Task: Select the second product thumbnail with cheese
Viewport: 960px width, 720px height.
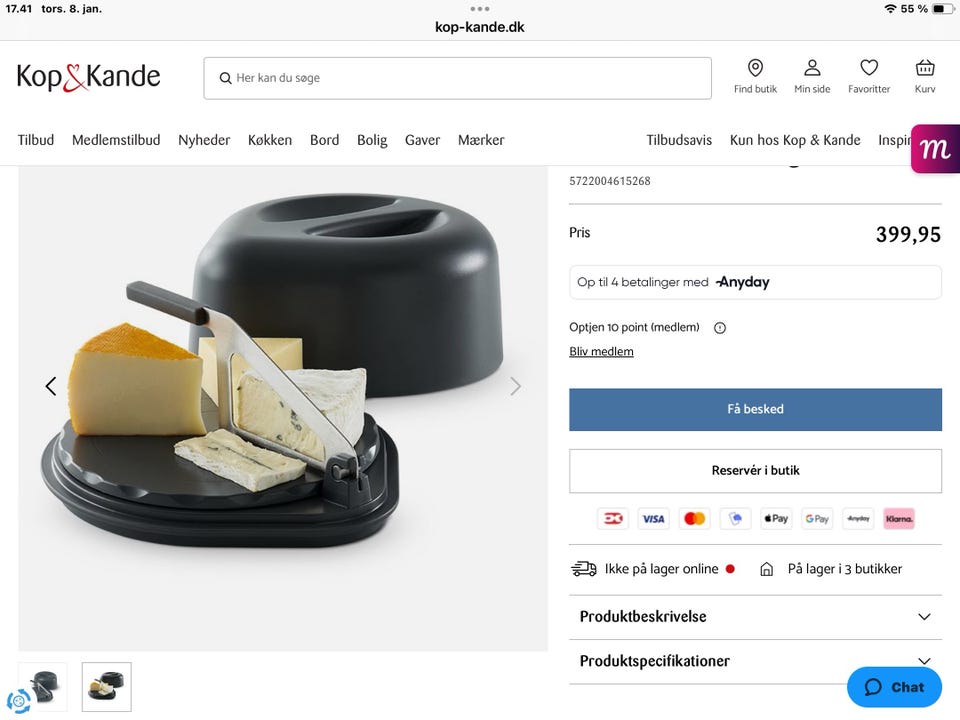Action: click(x=107, y=687)
